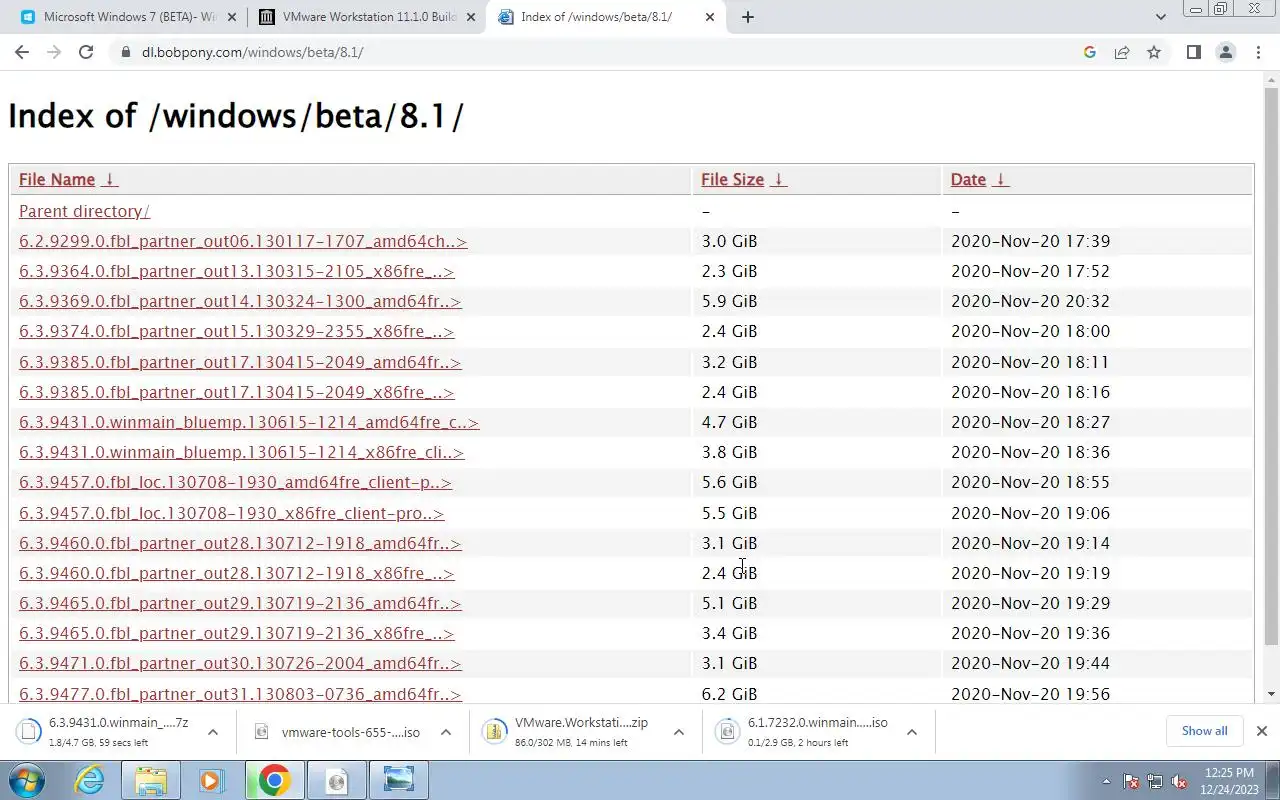Open 6.3.9465.0.fbl_partner_out29 x86fre link
Image resolution: width=1280 pixels, height=800 pixels.
(x=236, y=633)
